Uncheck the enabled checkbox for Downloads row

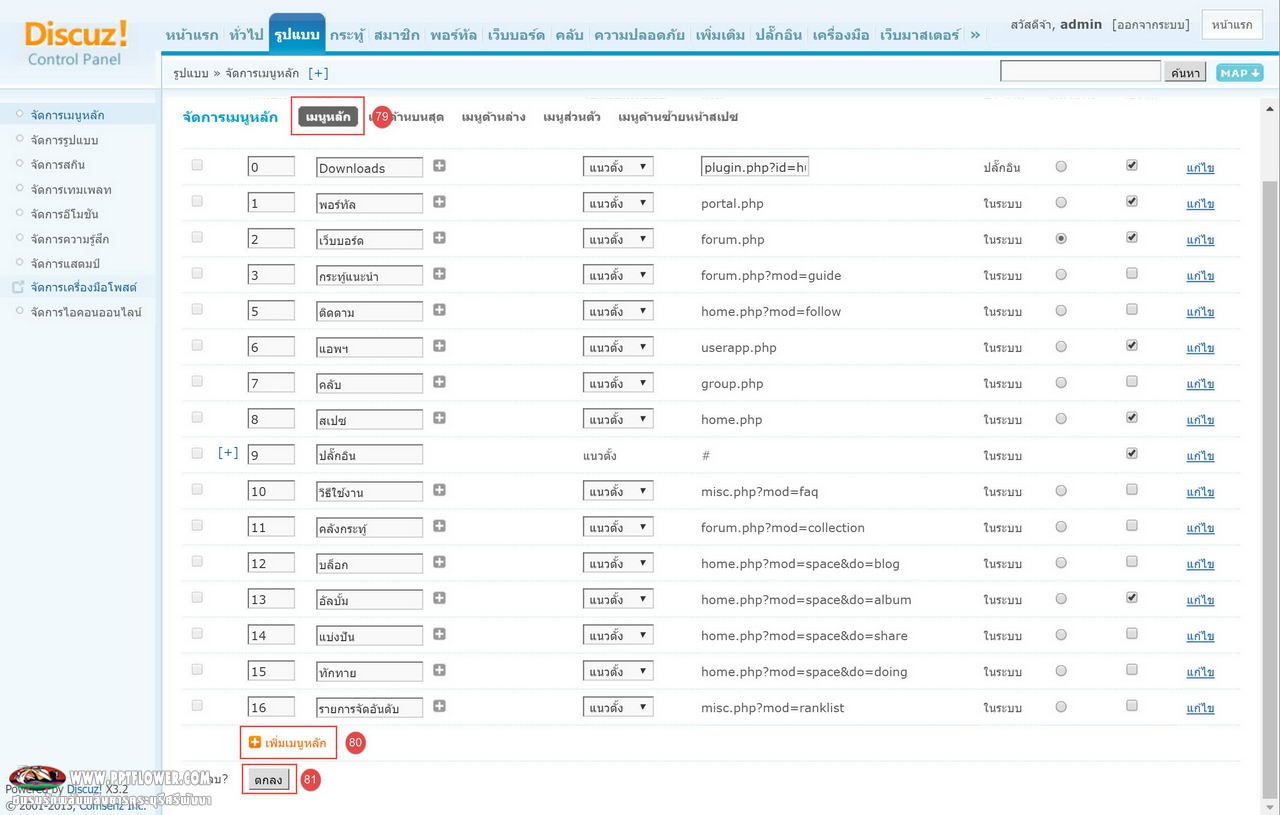tap(1132, 165)
